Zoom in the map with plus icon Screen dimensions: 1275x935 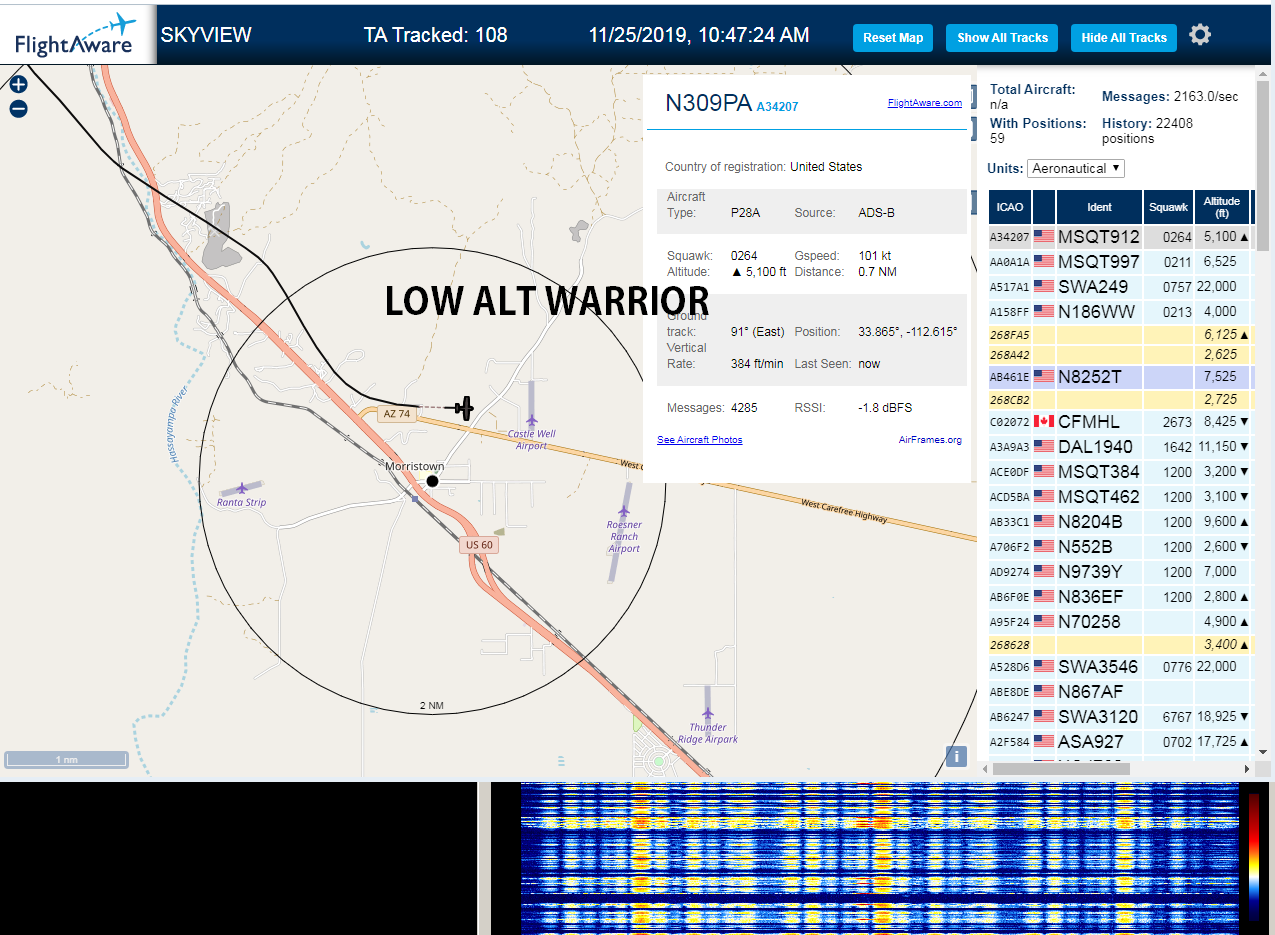(18, 86)
